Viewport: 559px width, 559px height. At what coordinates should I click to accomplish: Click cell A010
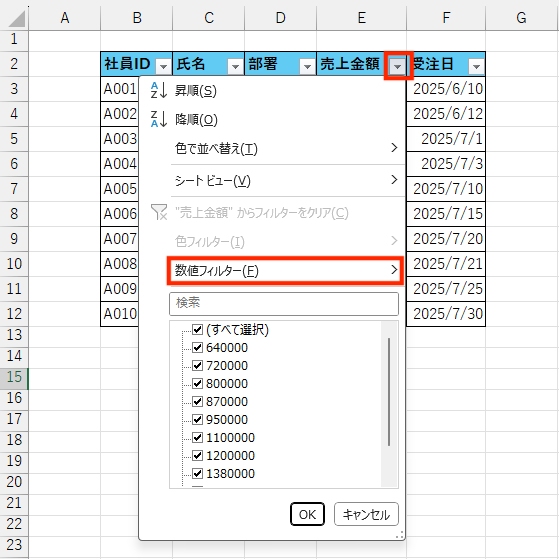pos(120,314)
